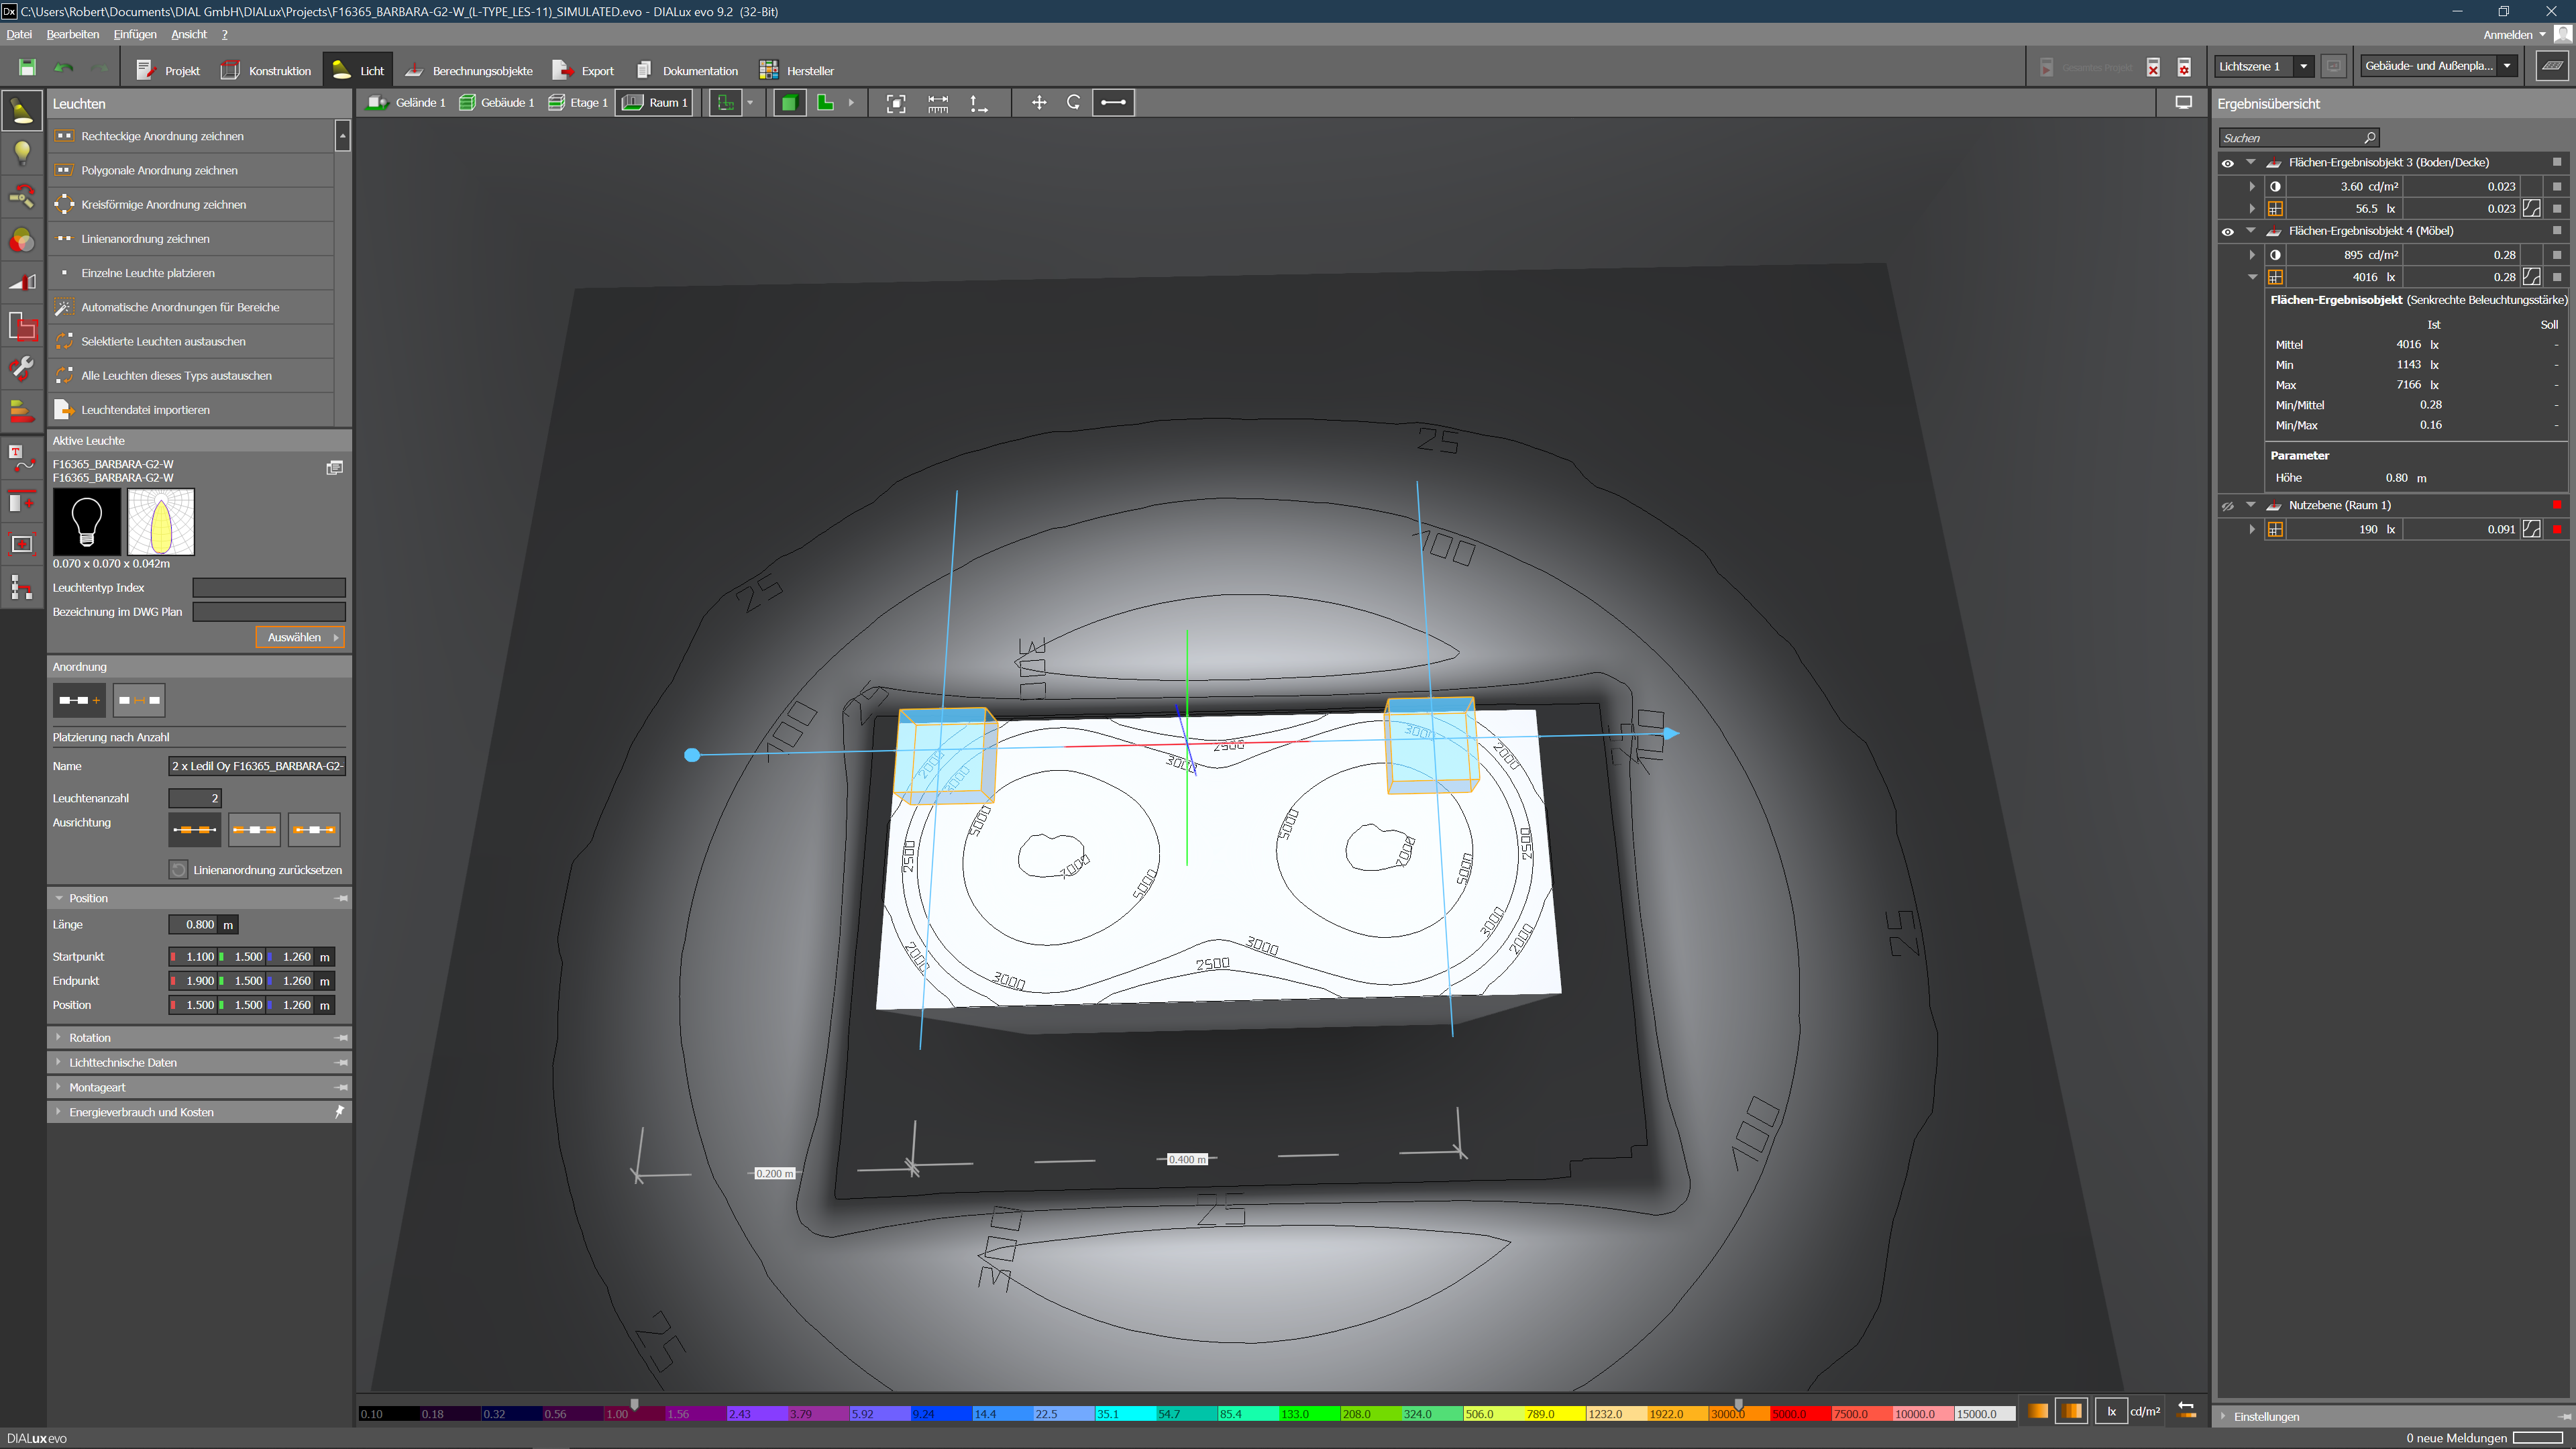Show the hidden Nutzebene (Raum 1) object
Viewport: 2576px width, 1449px height.
point(2227,506)
